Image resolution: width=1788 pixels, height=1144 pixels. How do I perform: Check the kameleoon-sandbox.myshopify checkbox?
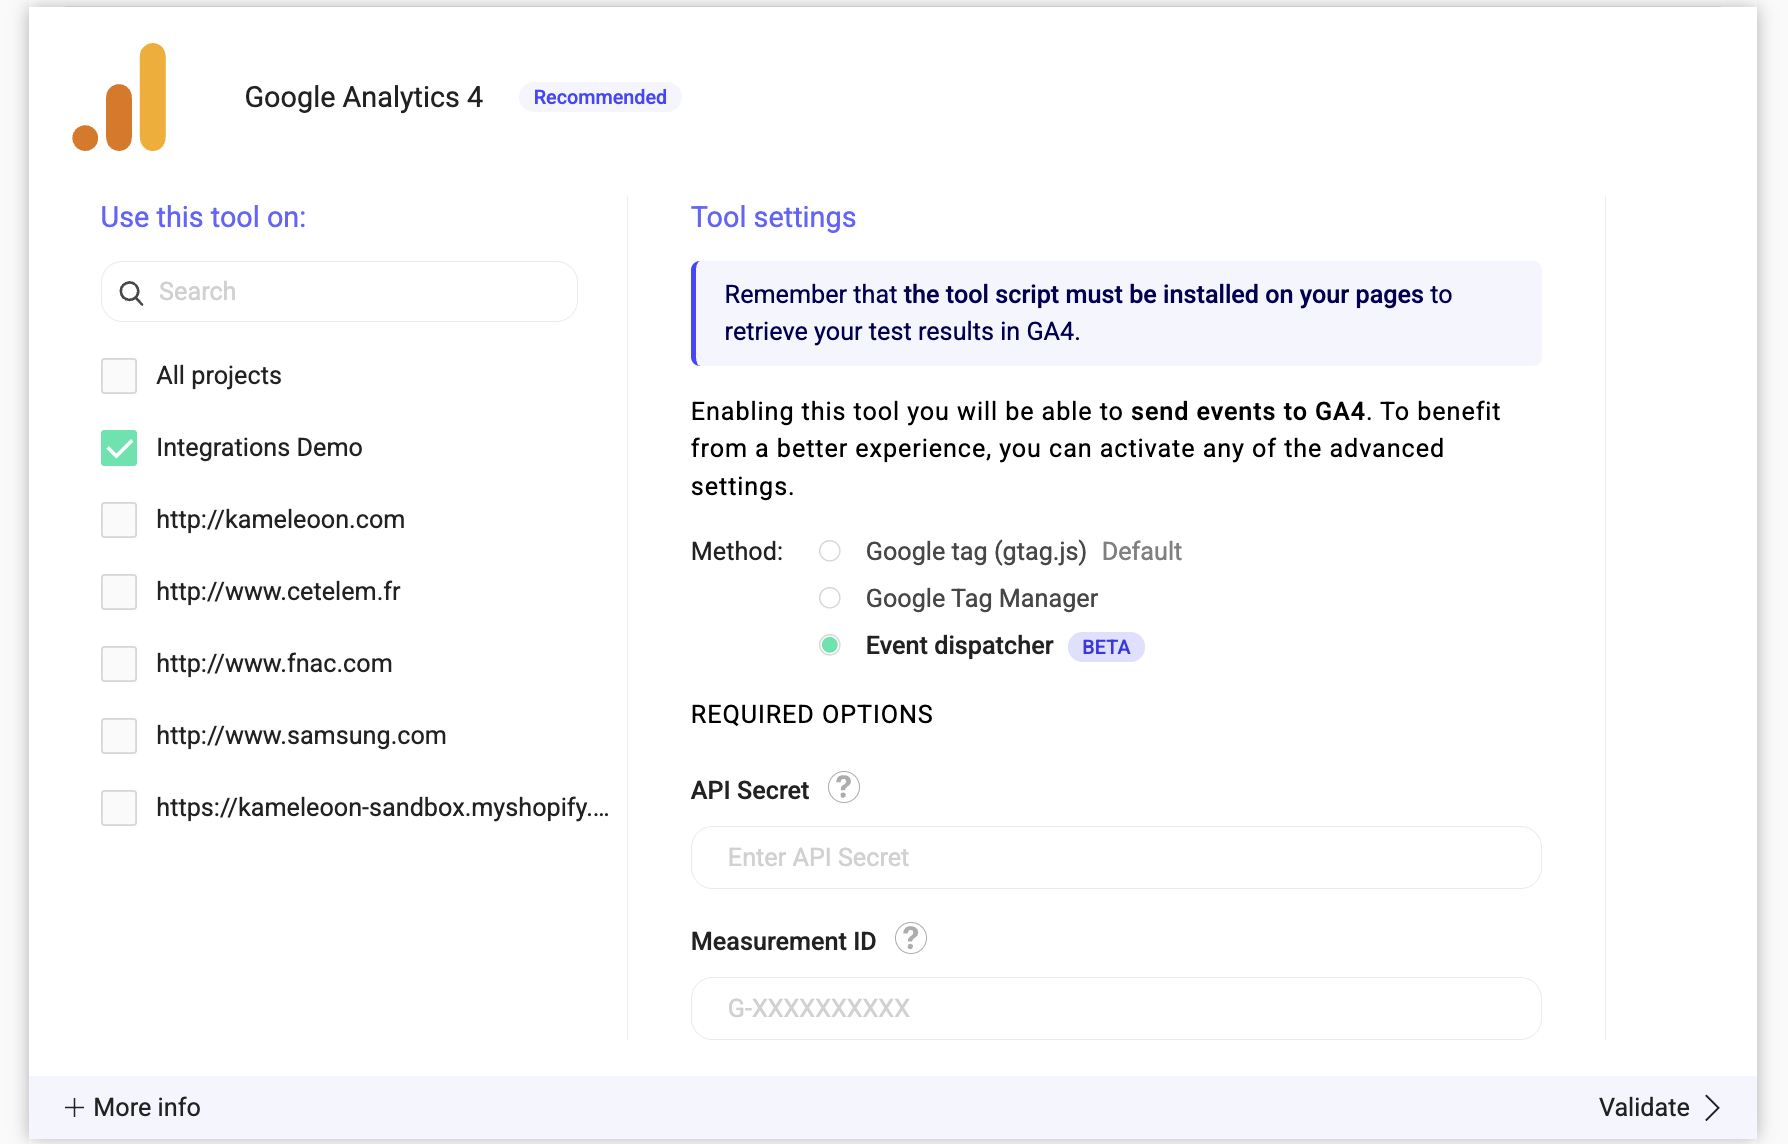click(119, 808)
